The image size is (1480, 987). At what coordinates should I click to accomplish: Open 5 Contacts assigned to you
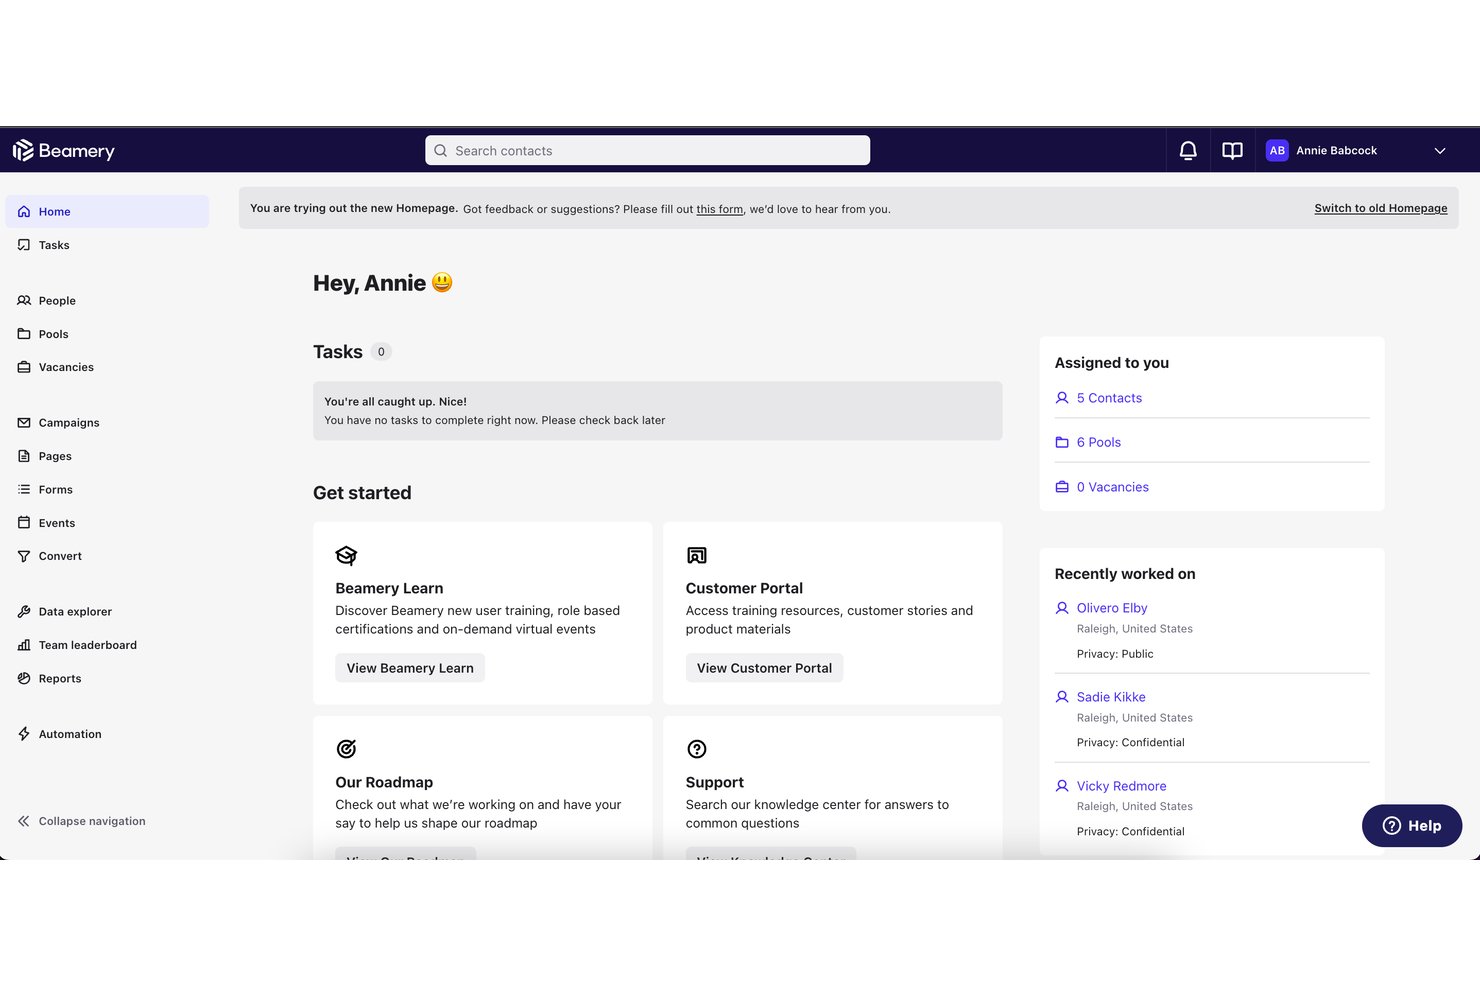click(x=1109, y=398)
